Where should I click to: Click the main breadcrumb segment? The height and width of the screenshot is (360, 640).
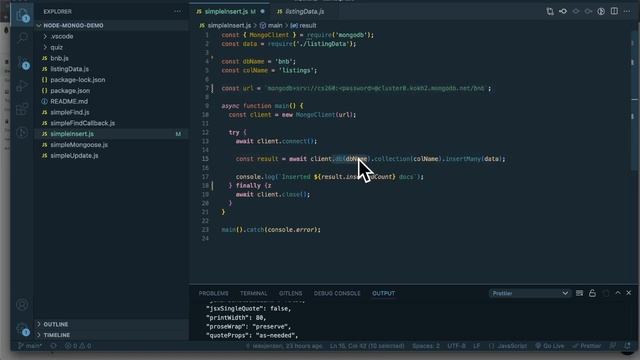tap(271, 25)
